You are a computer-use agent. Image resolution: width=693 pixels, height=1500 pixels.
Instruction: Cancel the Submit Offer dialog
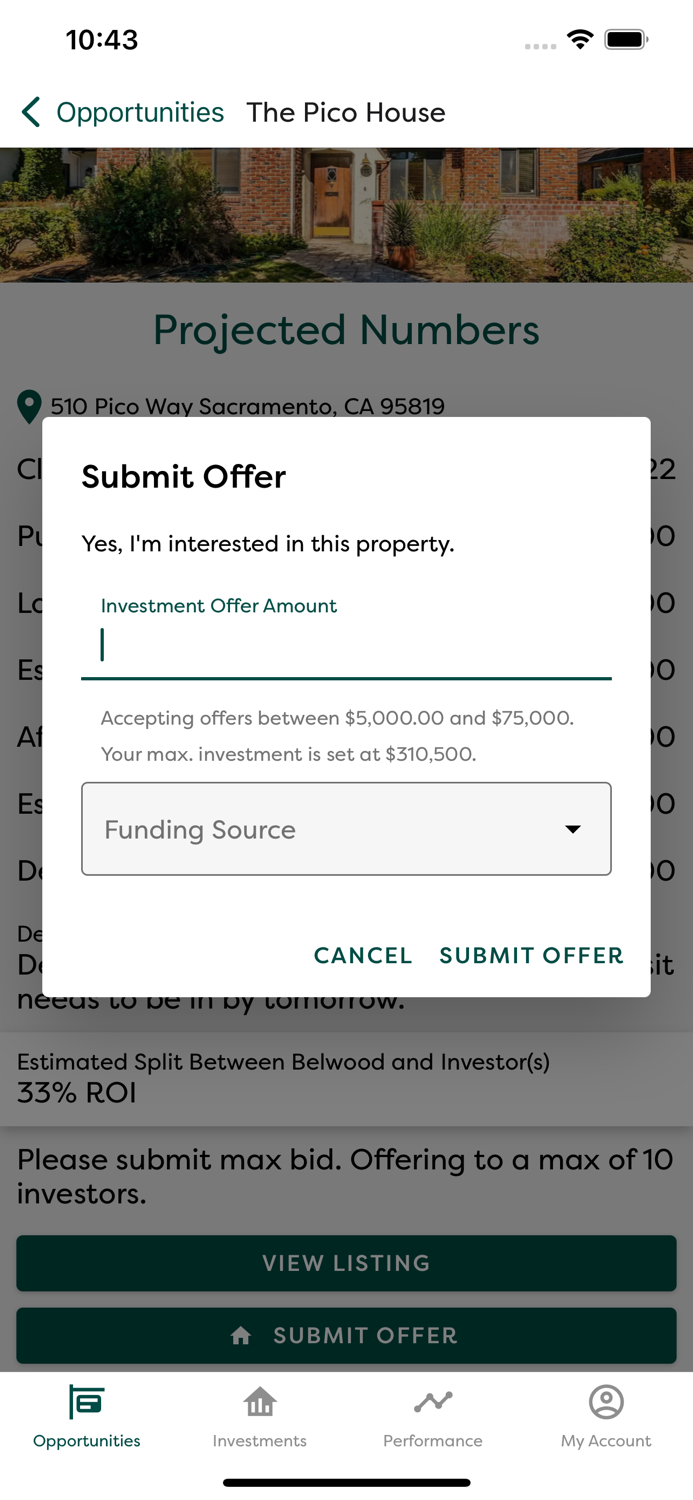click(363, 955)
